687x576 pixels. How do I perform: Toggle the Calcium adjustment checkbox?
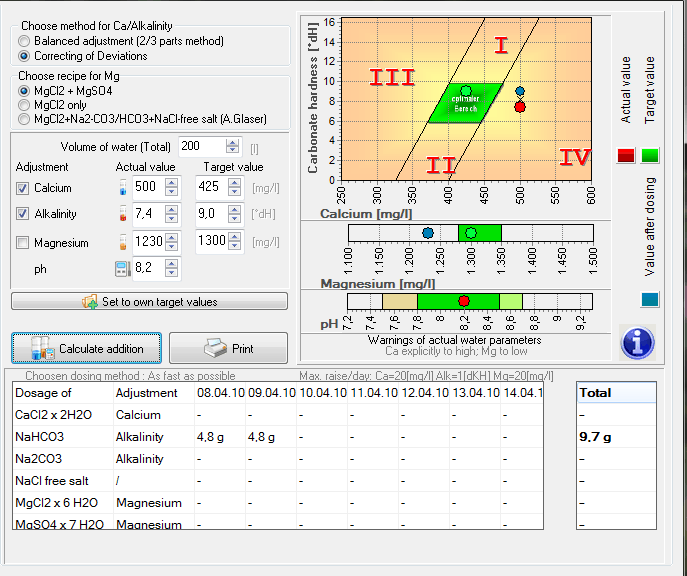point(23,188)
